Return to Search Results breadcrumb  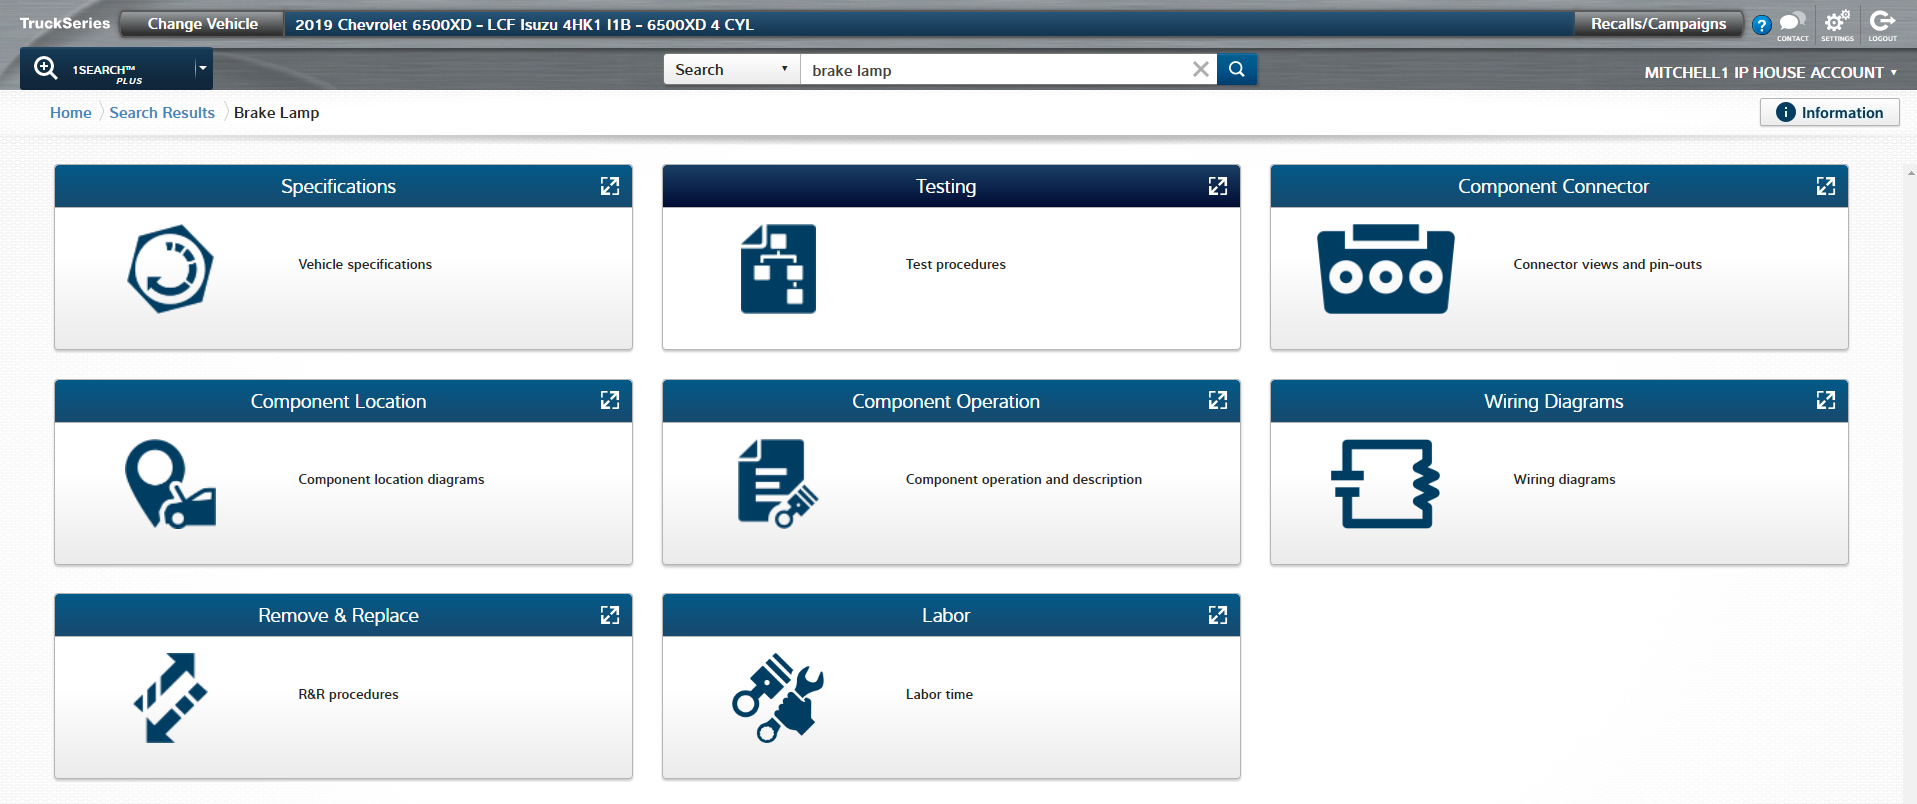pyautogui.click(x=162, y=113)
